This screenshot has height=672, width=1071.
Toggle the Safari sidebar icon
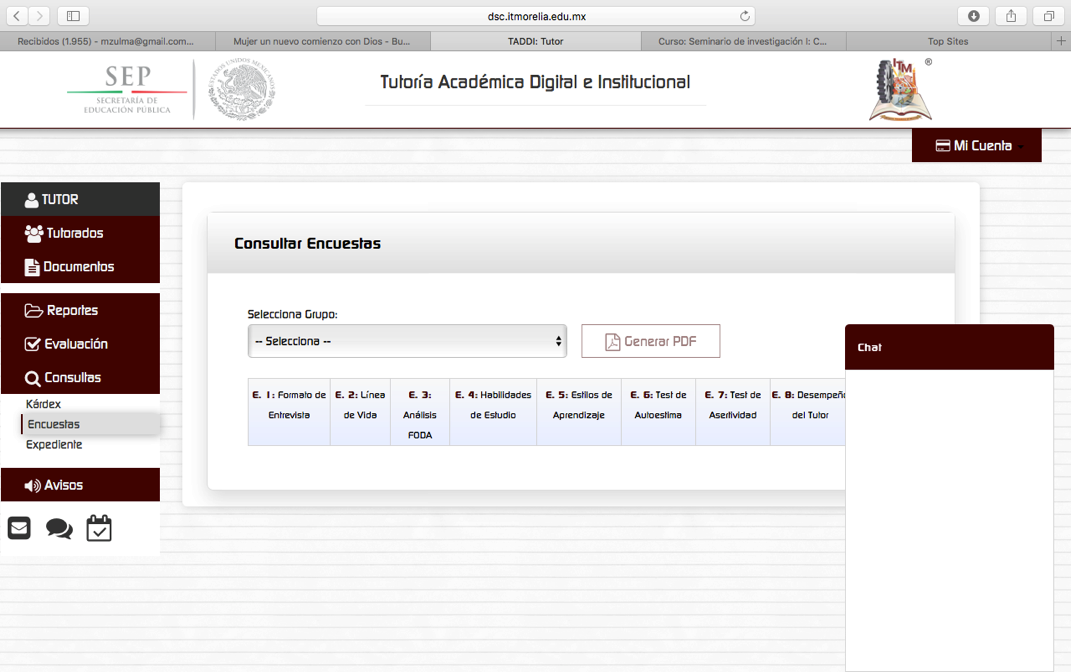(x=73, y=16)
